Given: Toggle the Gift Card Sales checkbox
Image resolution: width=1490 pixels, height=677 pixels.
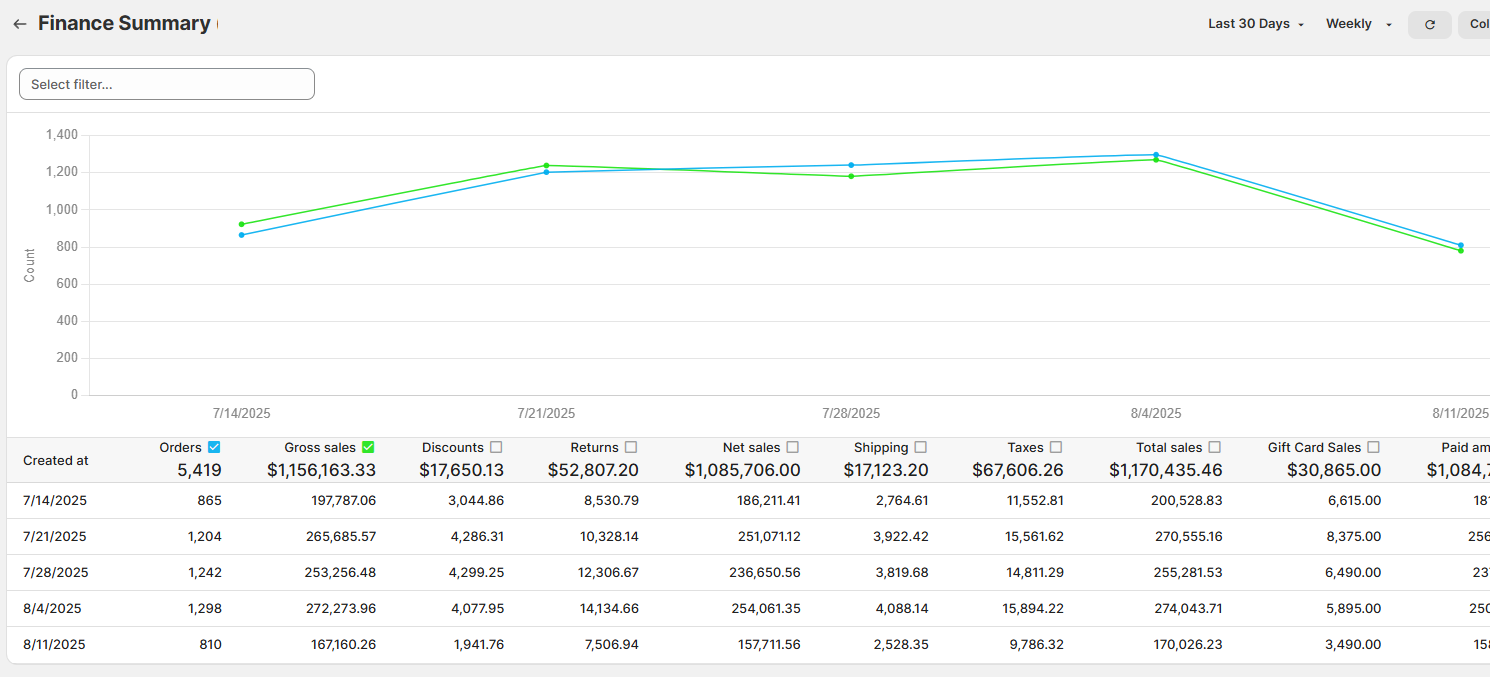Looking at the screenshot, I should pos(1373,447).
